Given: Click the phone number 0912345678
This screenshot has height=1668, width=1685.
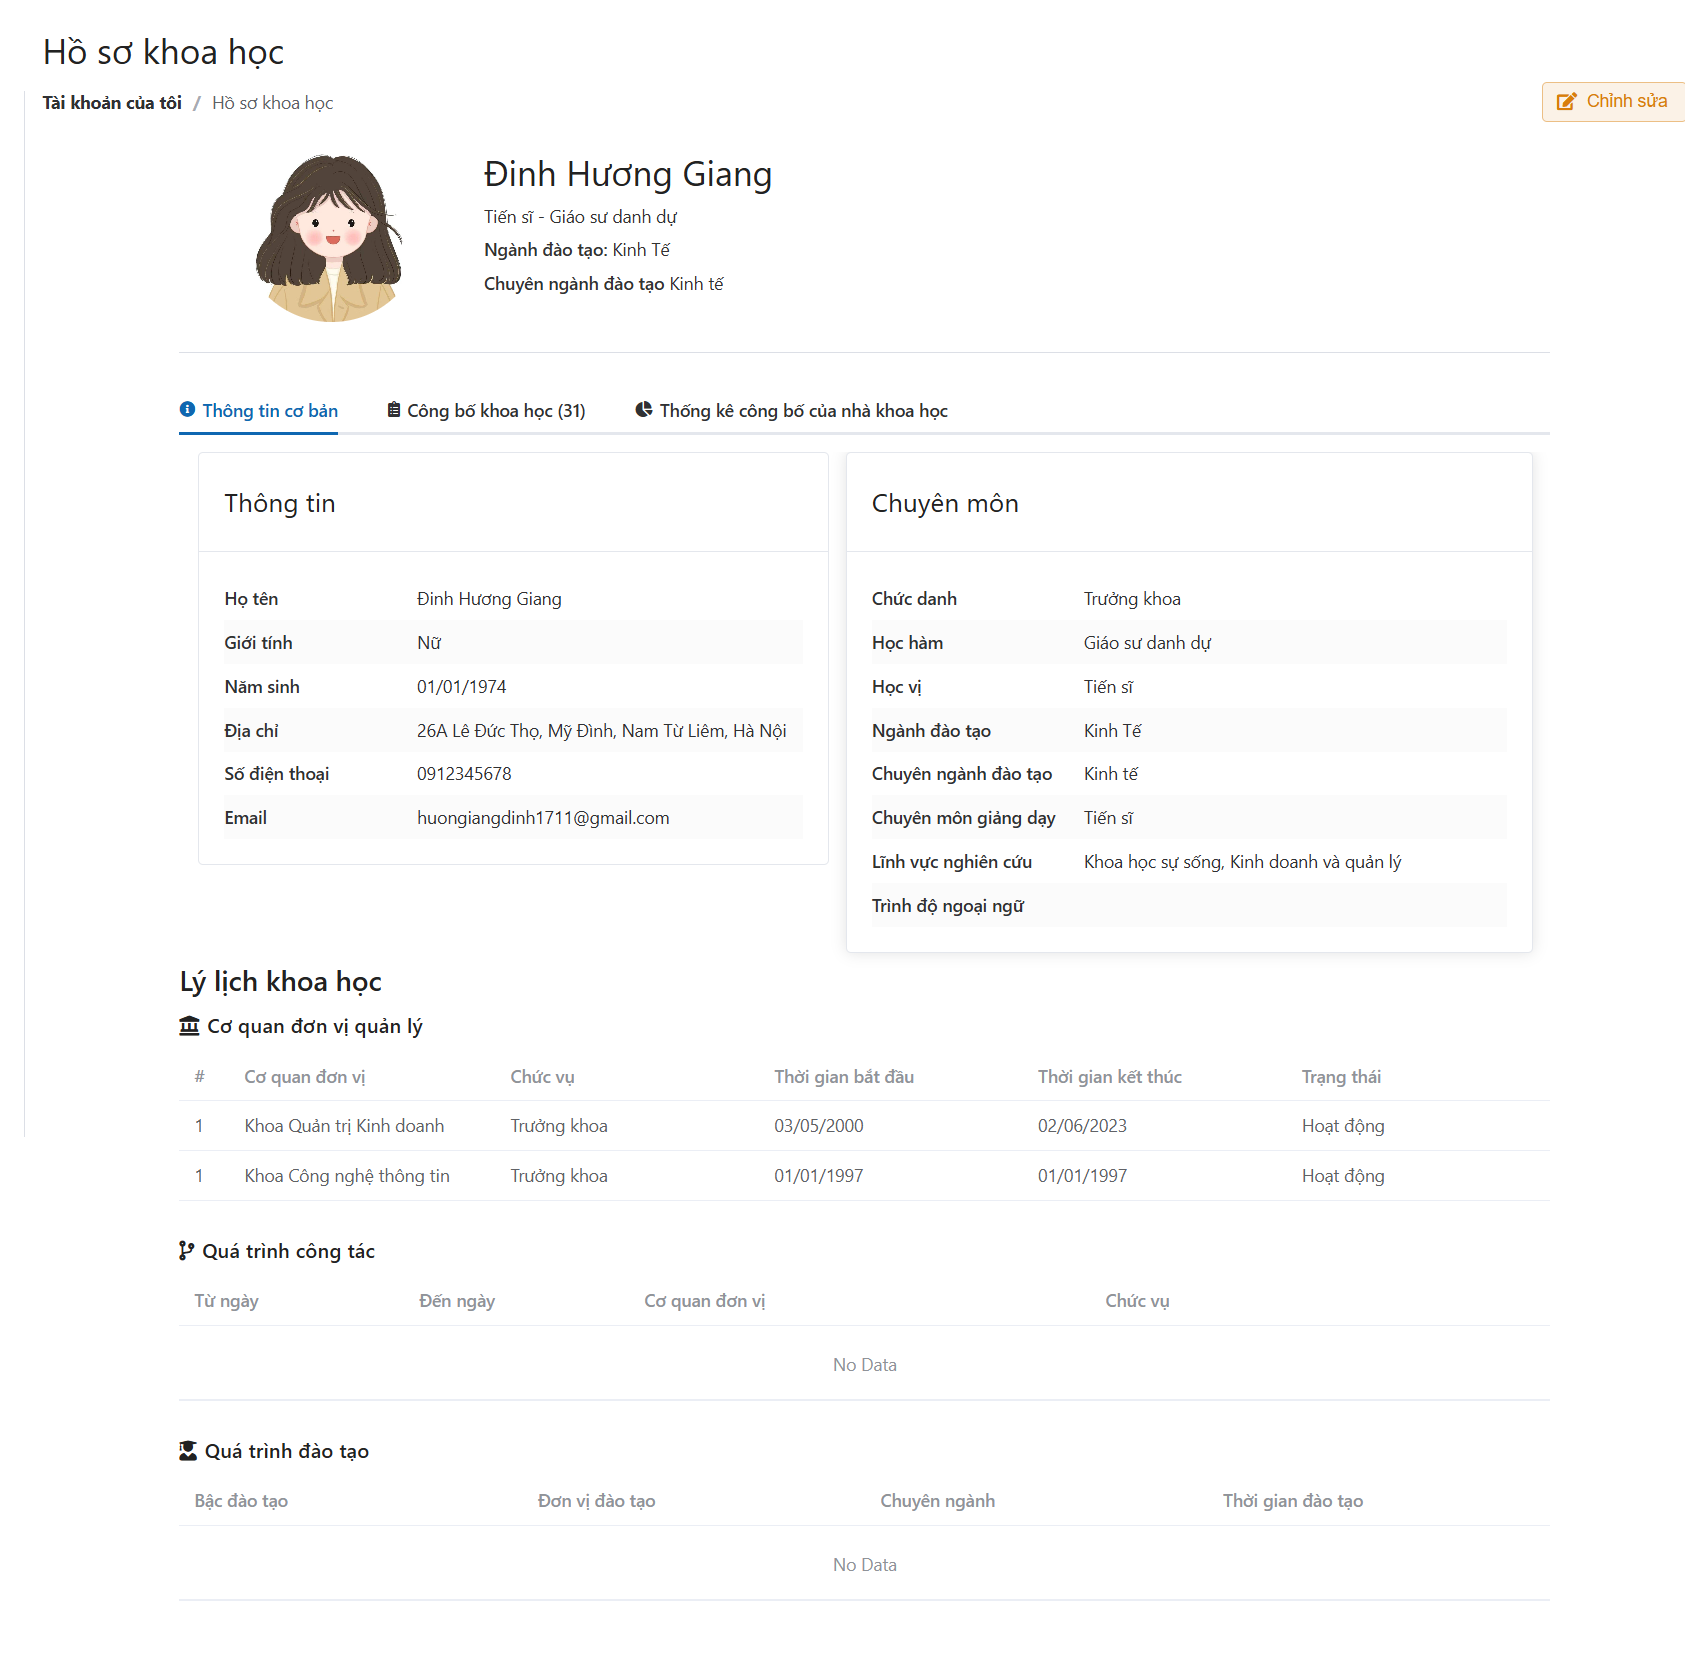Looking at the screenshot, I should coord(464,774).
